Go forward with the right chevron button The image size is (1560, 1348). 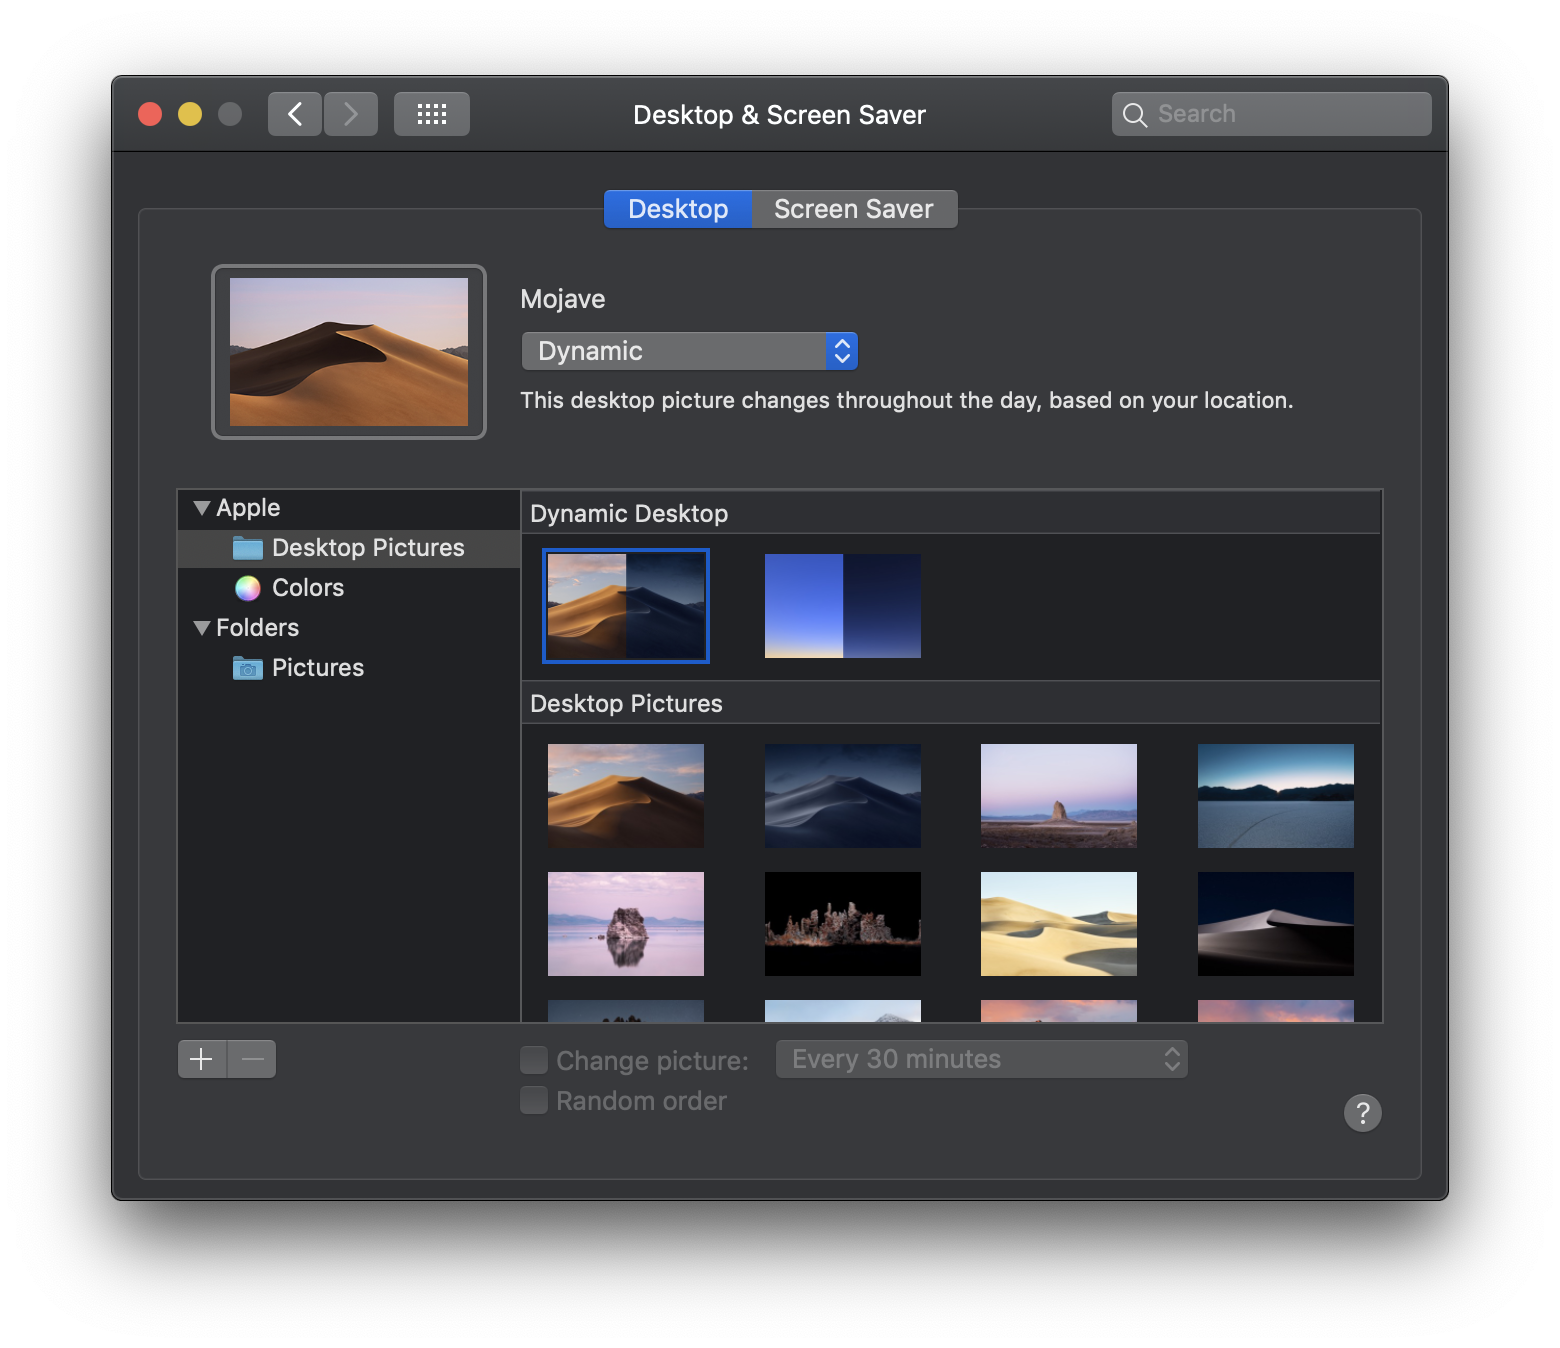point(351,114)
